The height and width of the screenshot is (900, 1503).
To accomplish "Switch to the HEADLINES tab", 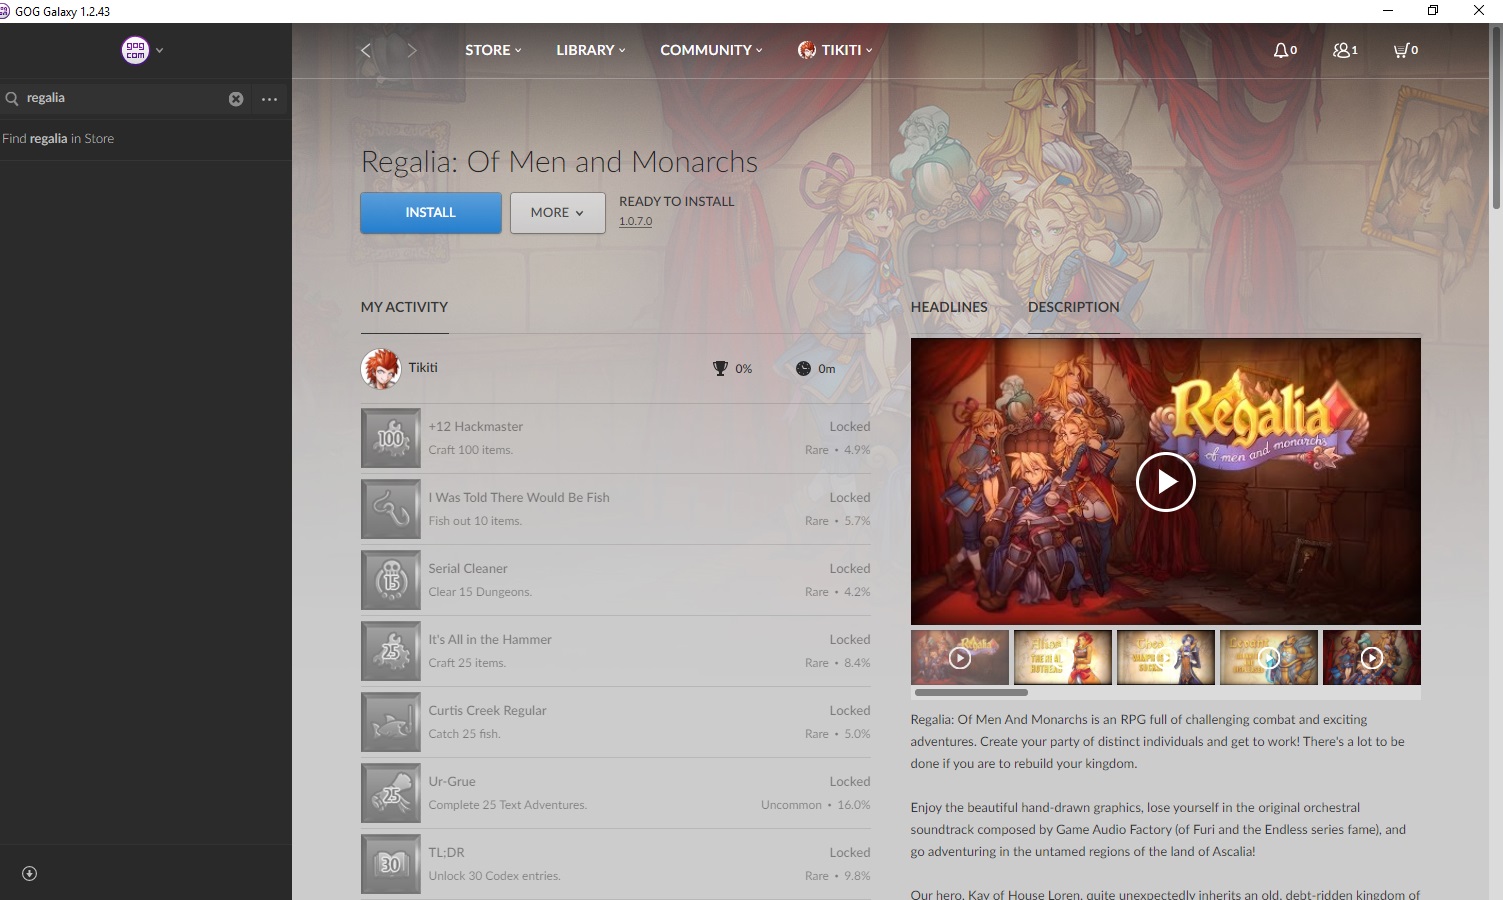I will (x=949, y=307).
